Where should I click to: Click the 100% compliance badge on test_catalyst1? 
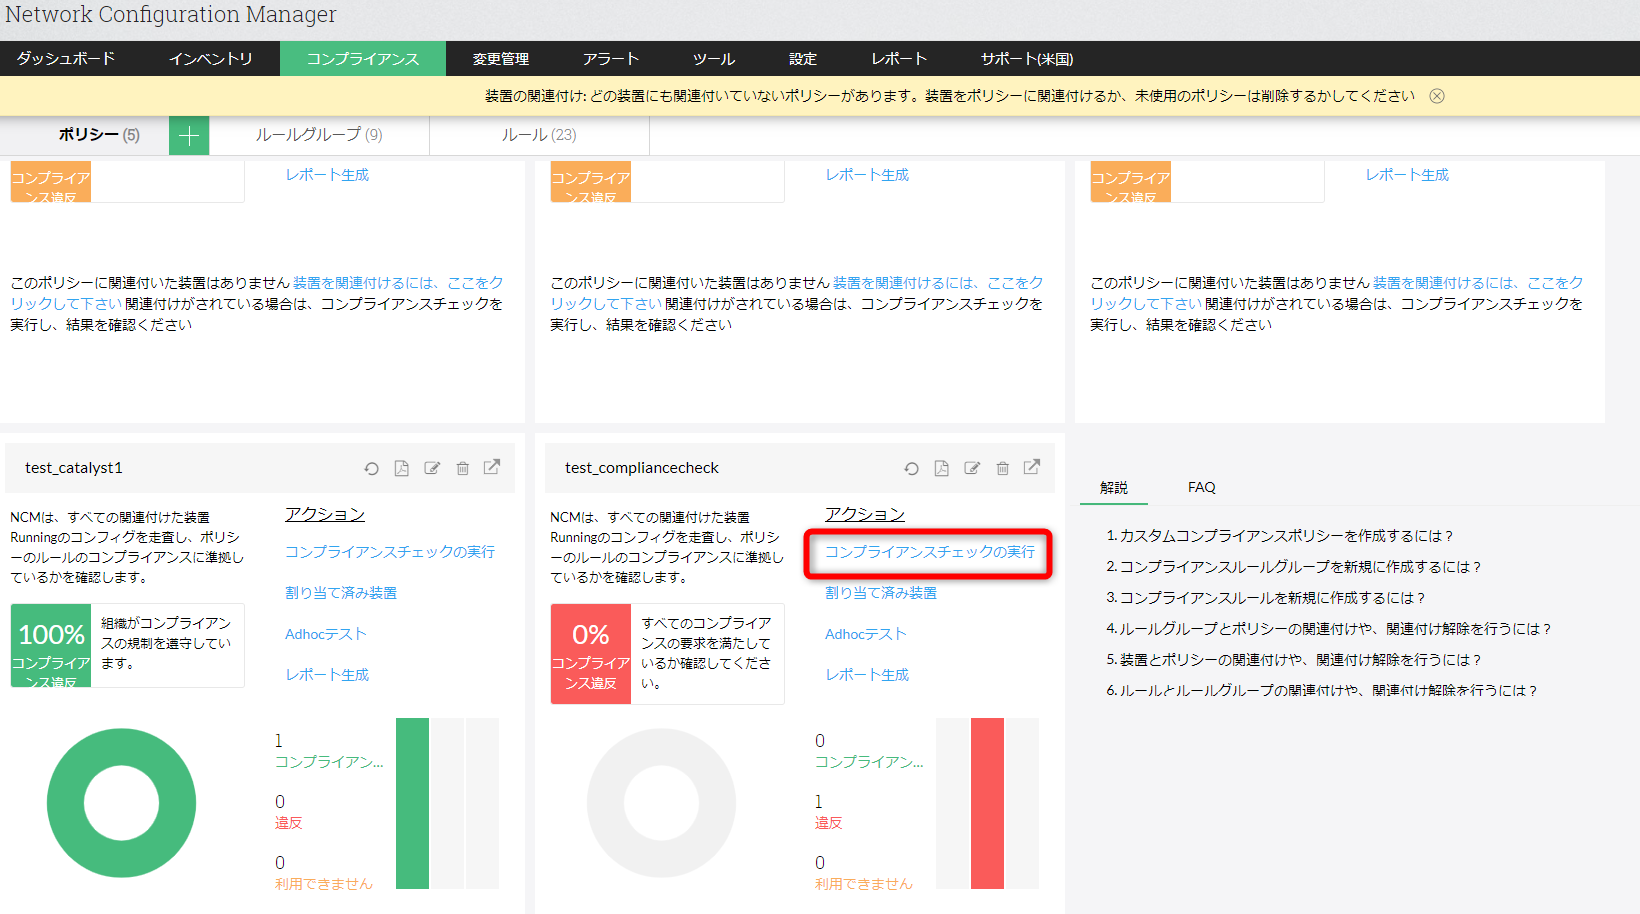pos(51,646)
